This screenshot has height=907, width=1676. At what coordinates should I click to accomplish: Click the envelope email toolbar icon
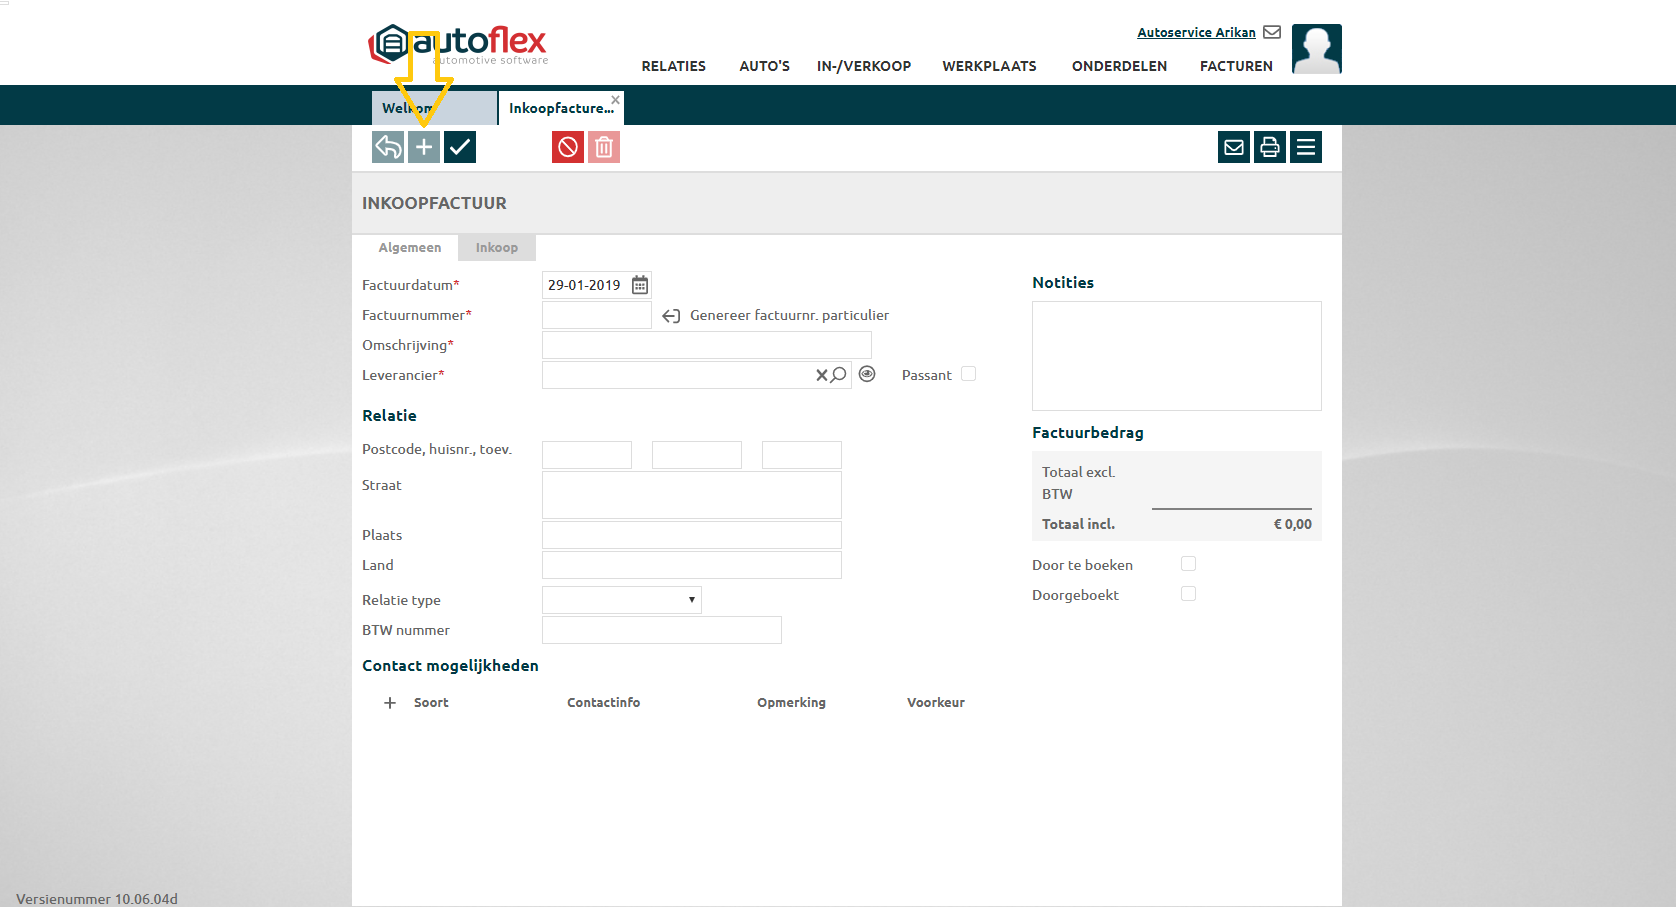tap(1234, 147)
